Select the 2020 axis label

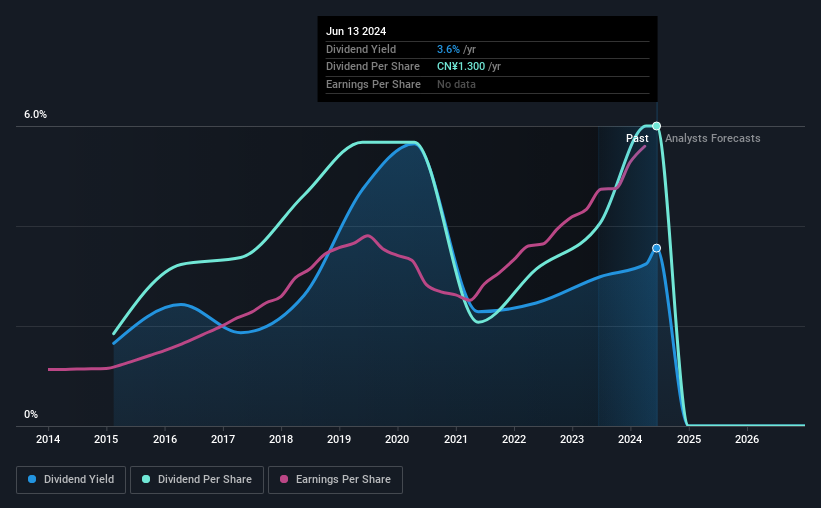(397, 439)
